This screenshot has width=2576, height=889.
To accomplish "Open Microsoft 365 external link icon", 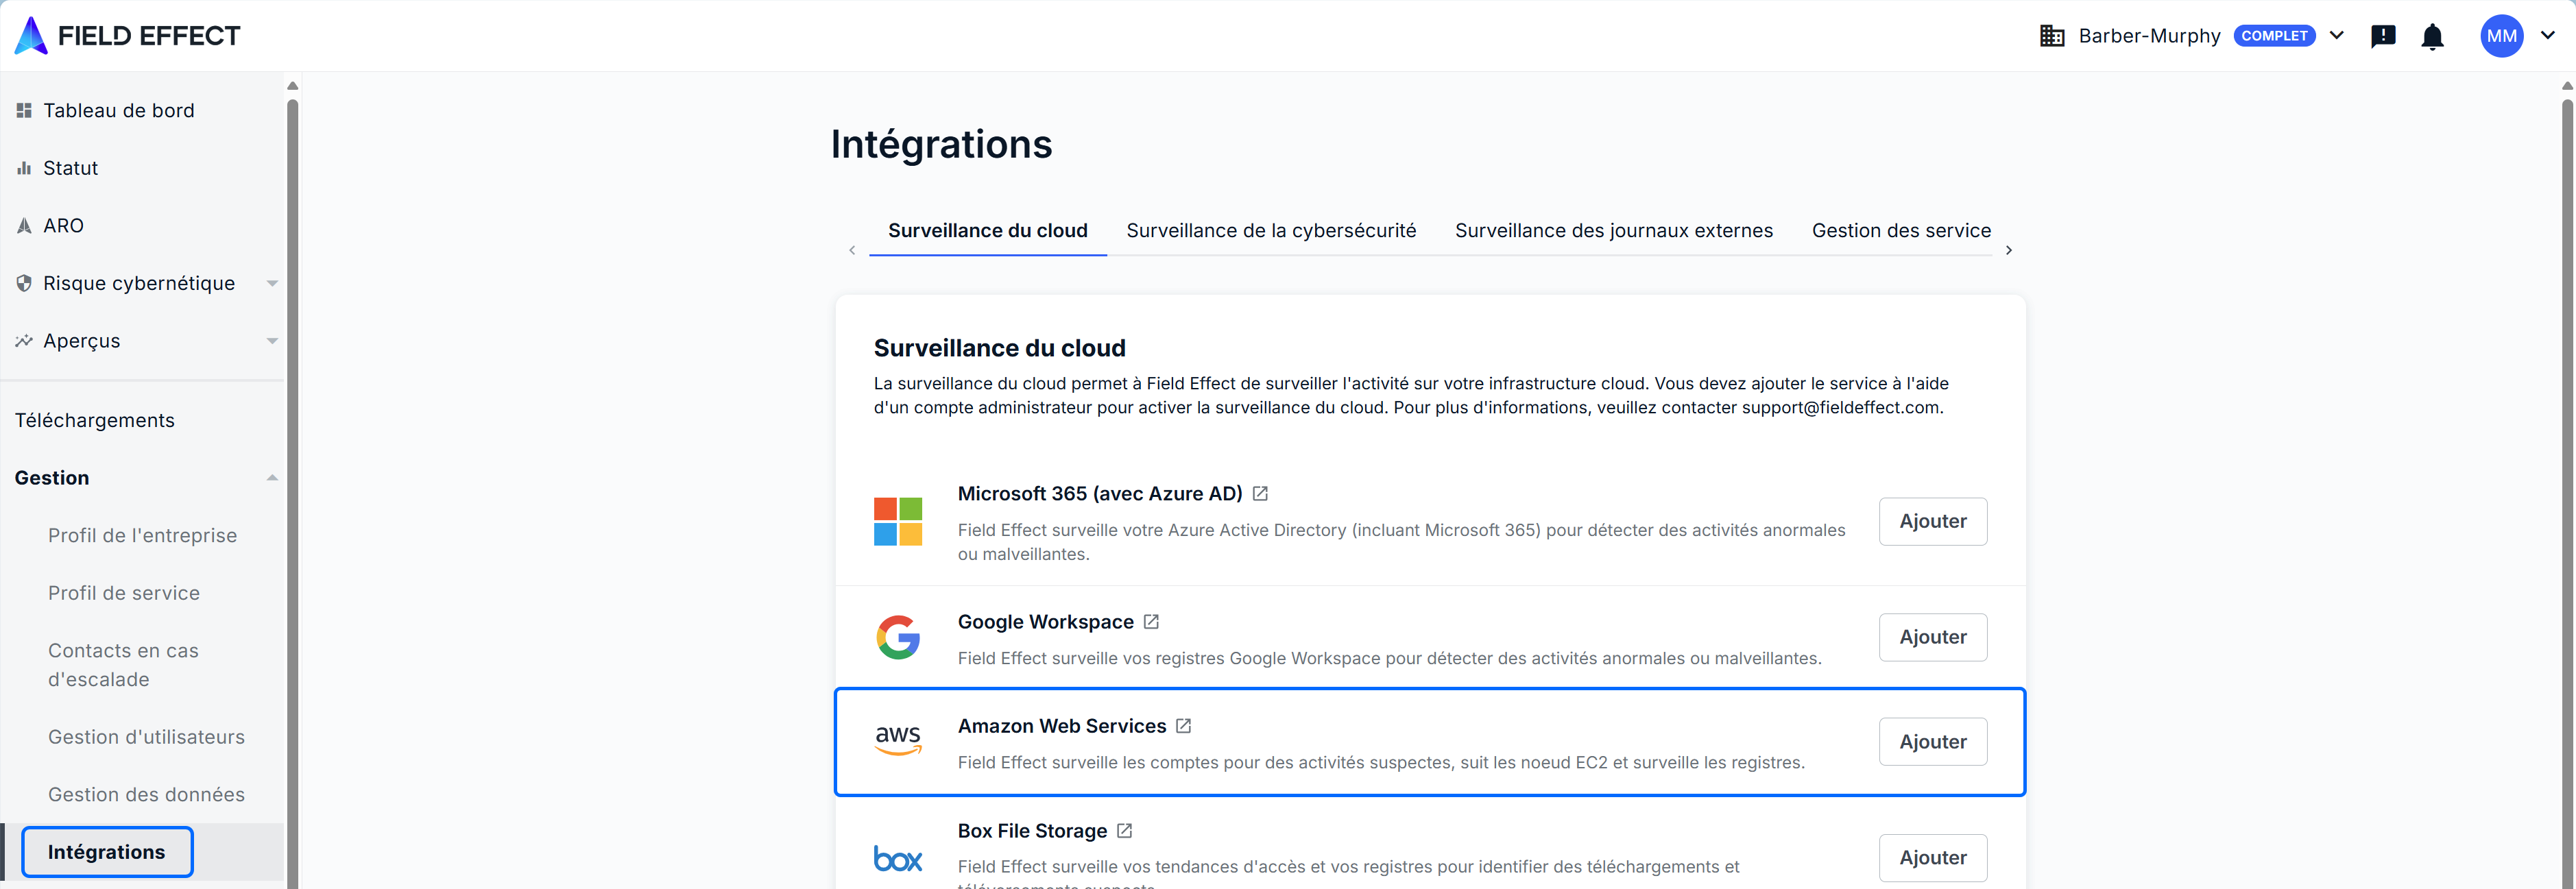I will coord(1260,494).
